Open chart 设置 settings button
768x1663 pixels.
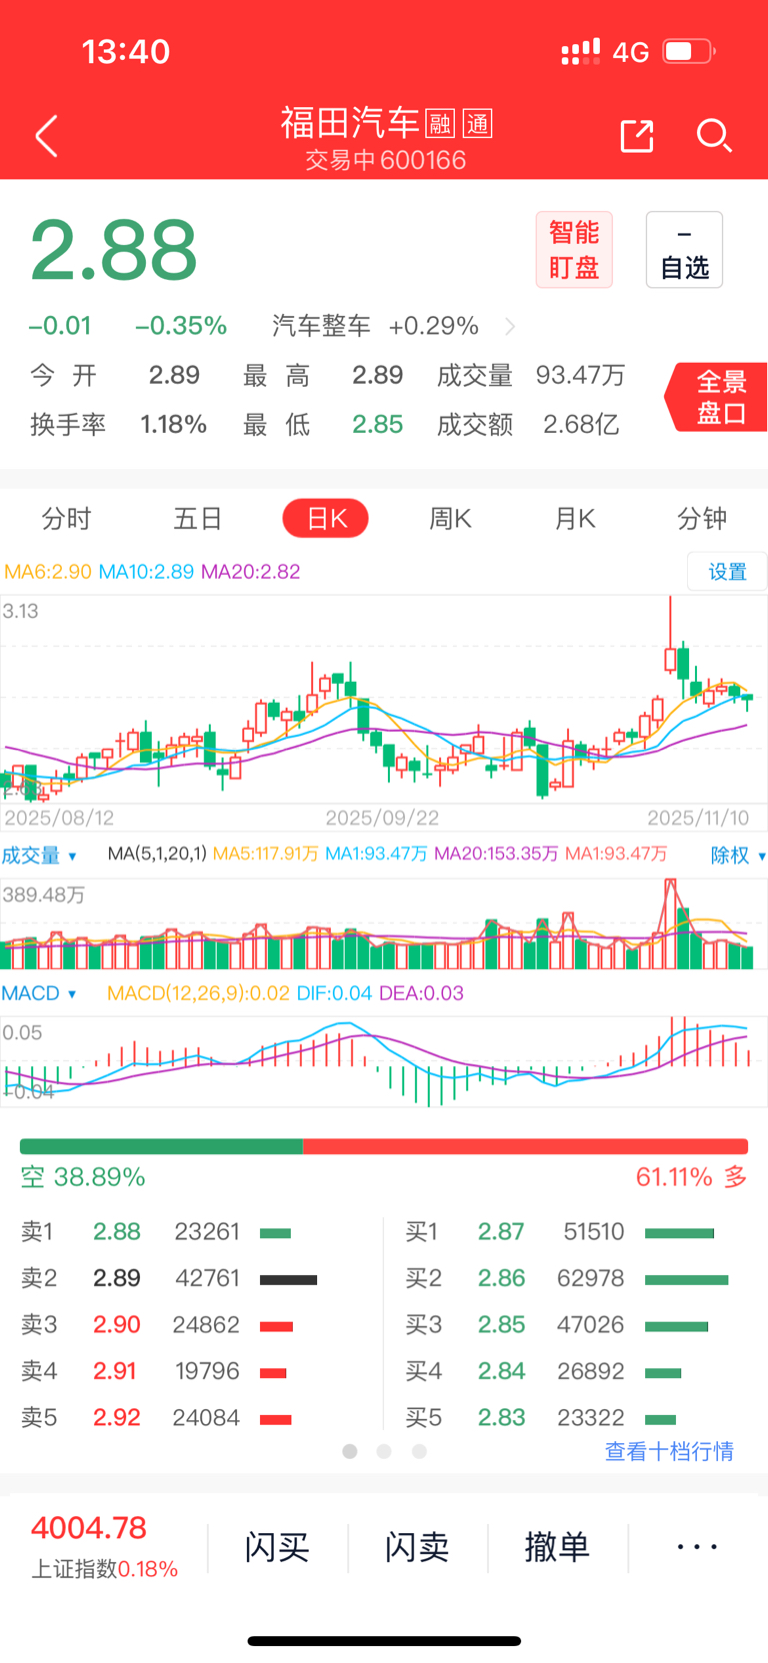pyautogui.click(x=727, y=571)
